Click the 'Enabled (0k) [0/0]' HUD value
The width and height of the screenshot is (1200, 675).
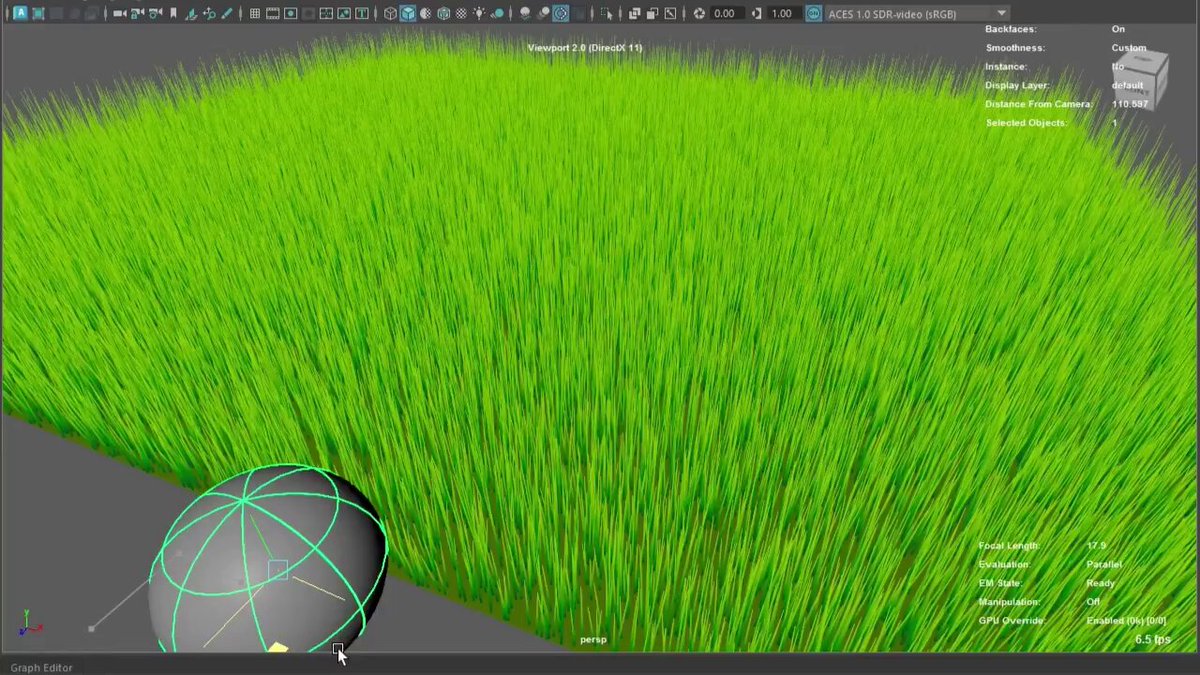pyautogui.click(x=1126, y=621)
